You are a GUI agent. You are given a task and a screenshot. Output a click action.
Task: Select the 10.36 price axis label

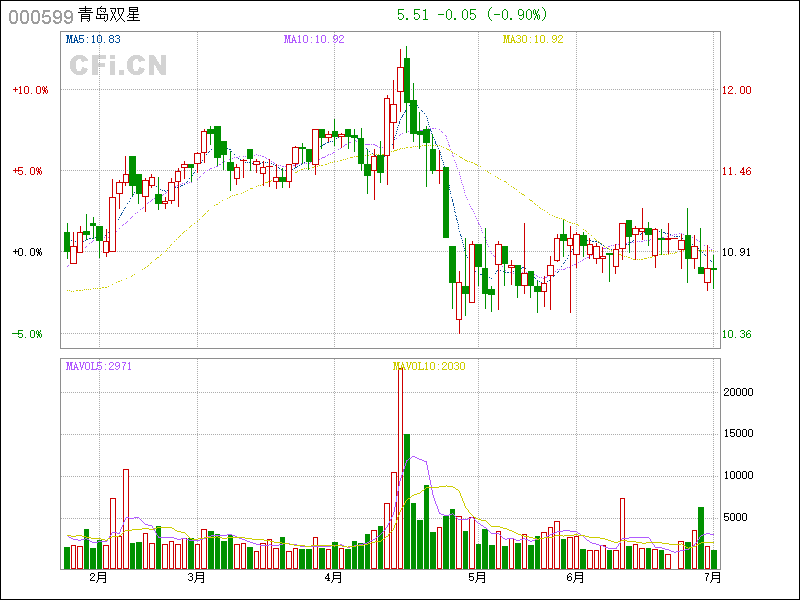coord(737,334)
